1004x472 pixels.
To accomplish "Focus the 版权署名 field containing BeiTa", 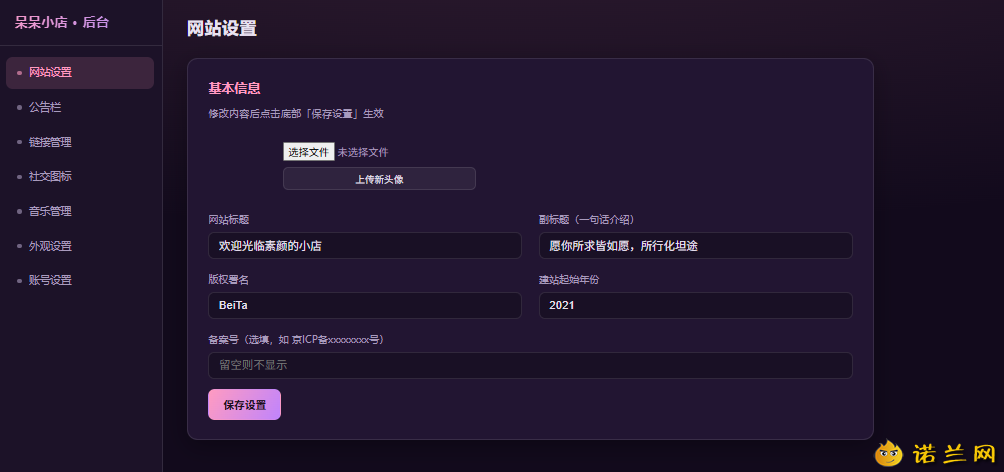I will pyautogui.click(x=364, y=305).
